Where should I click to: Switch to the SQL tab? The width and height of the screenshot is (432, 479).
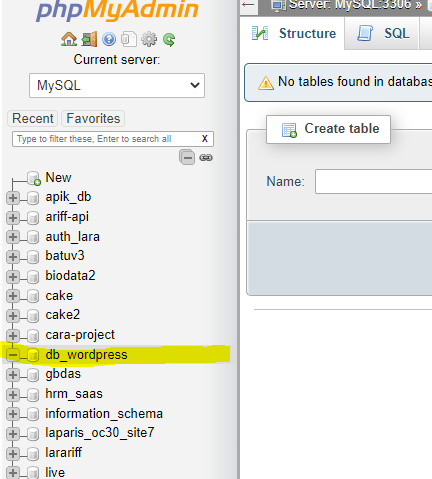pyautogui.click(x=383, y=33)
